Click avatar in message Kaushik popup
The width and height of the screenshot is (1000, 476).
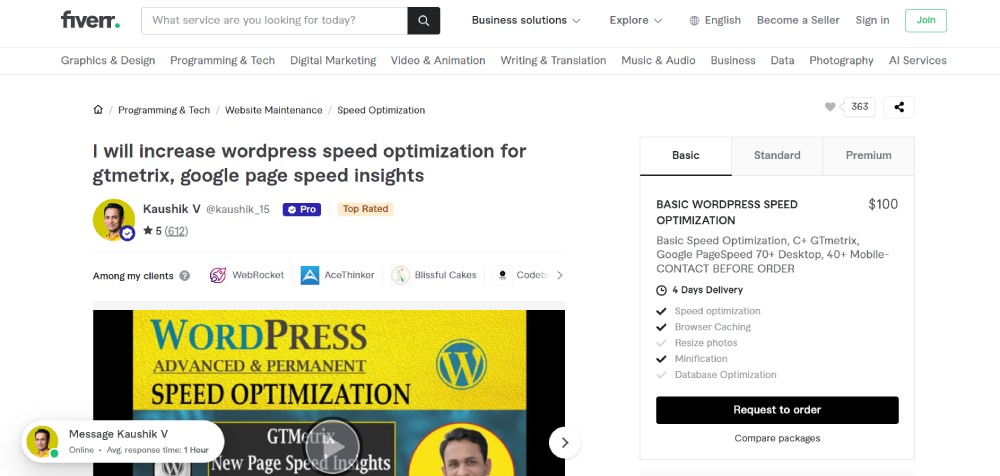pyautogui.click(x=42, y=442)
